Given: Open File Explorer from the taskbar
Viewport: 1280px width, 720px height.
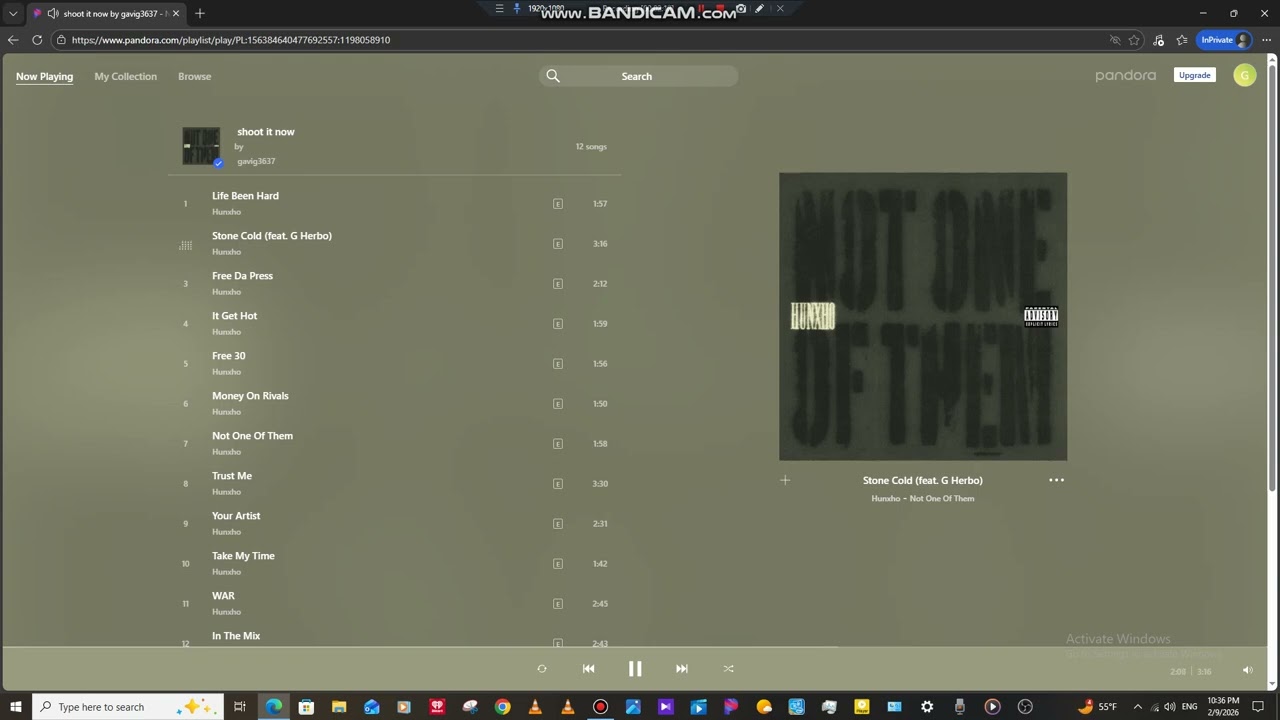Looking at the screenshot, I should pos(339,707).
